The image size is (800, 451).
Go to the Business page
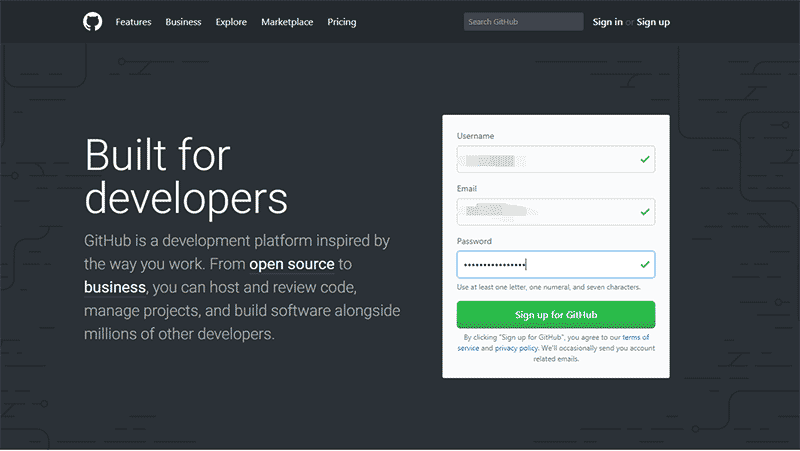click(183, 22)
